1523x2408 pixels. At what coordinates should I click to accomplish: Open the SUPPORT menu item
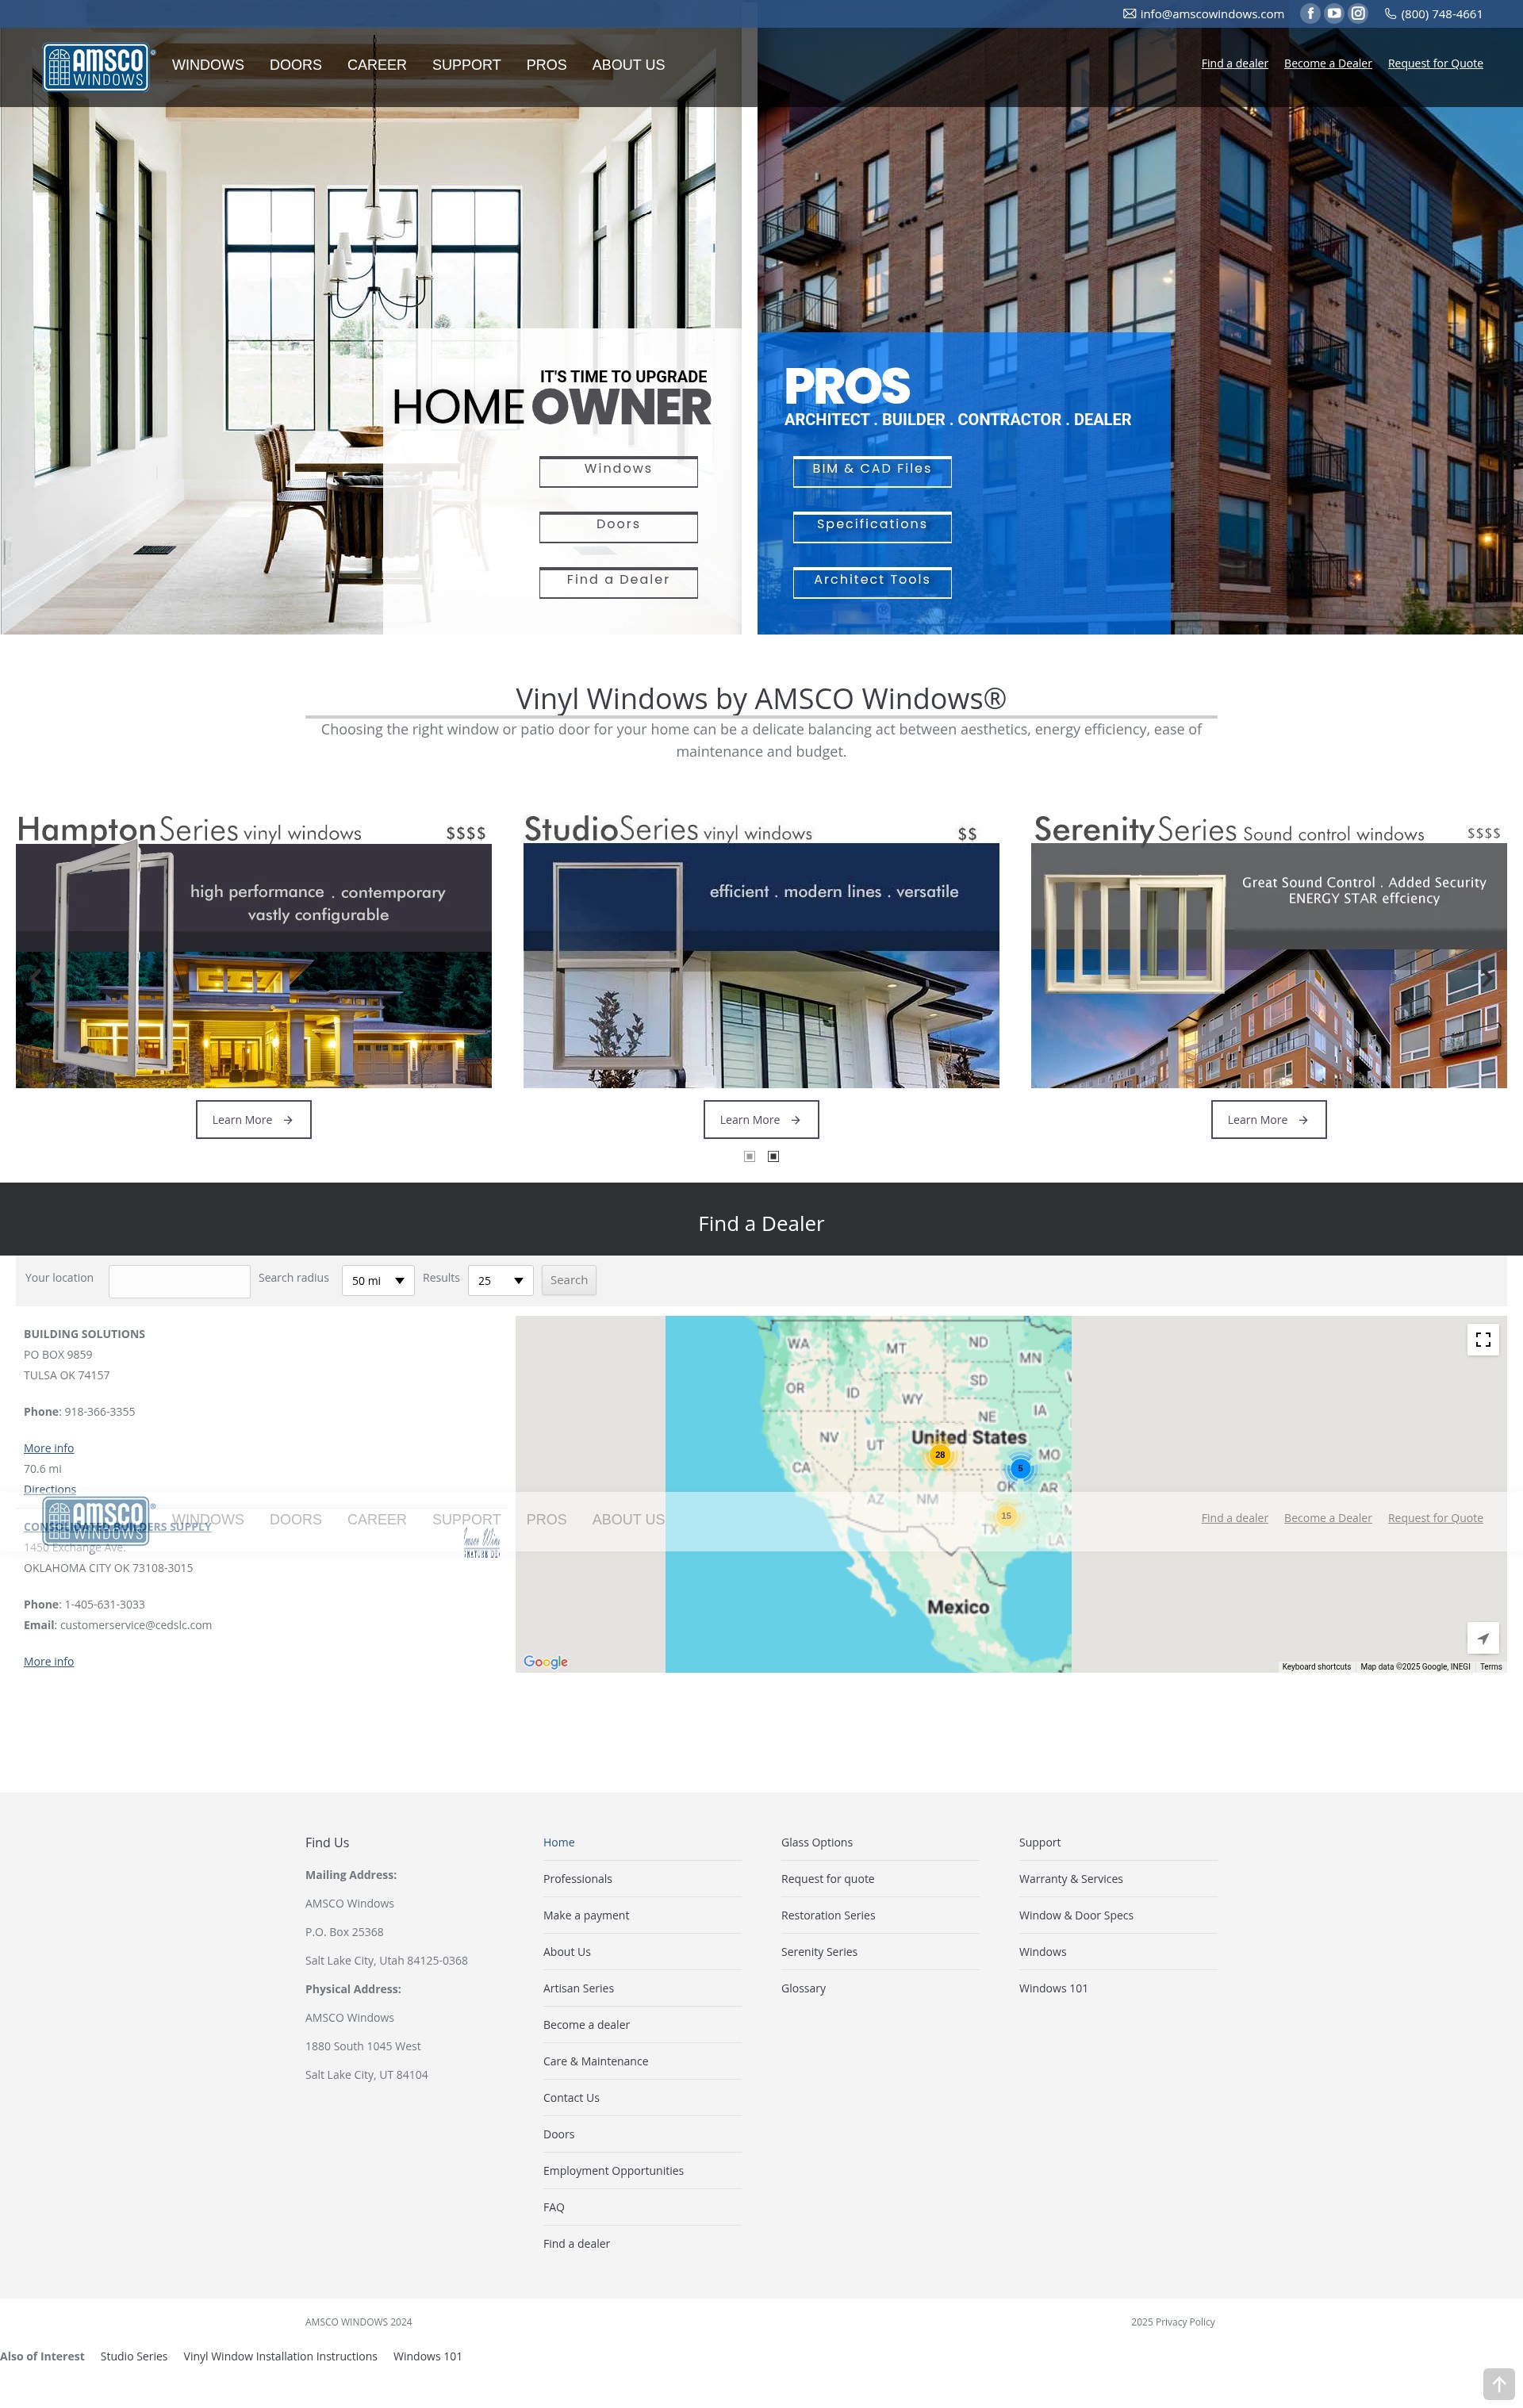[466, 65]
